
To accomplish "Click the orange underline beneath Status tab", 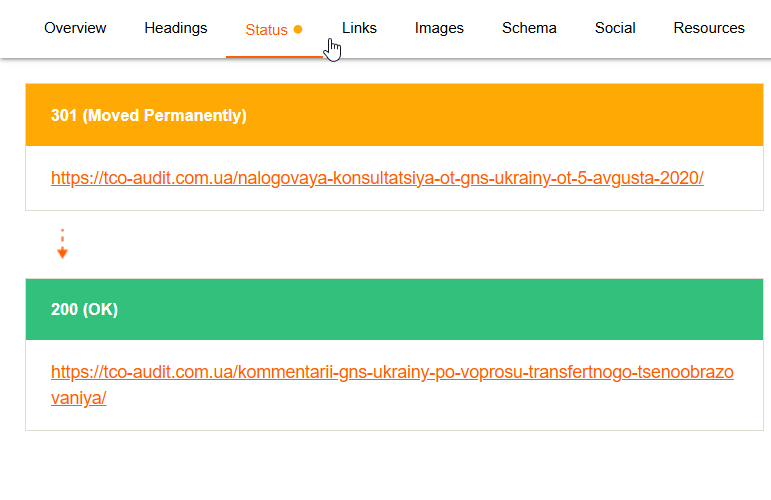I will point(274,57).
